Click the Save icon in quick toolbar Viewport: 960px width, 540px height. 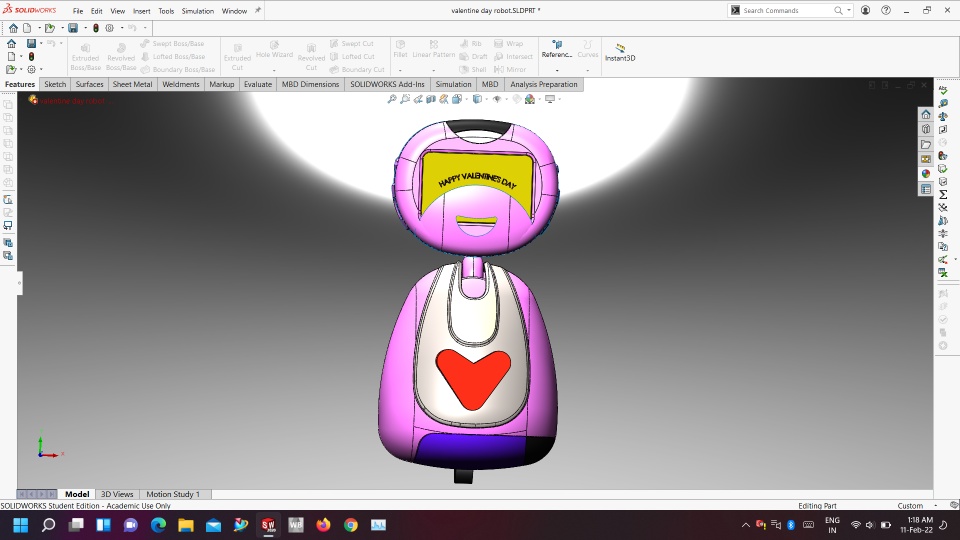point(73,28)
